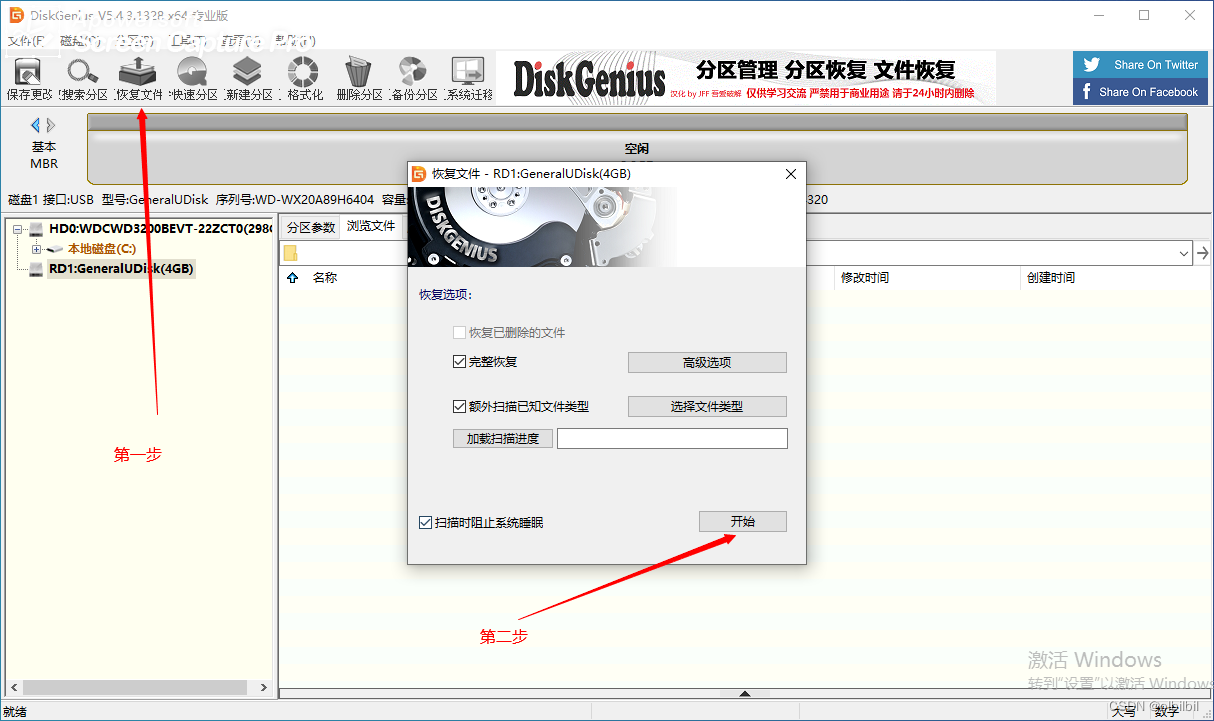Viewport: 1214px width, 721px height.
Task: Click the folder icon in the path bar
Action: (x=290, y=253)
